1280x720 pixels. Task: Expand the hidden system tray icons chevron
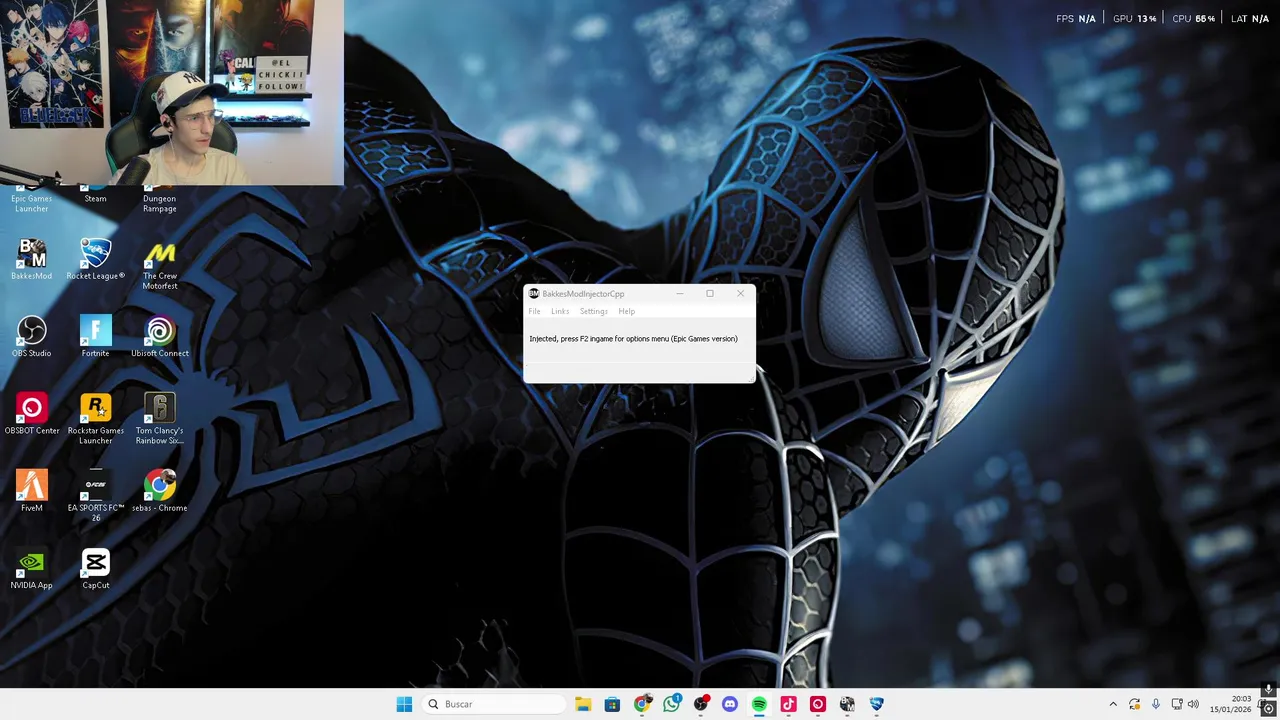1113,705
